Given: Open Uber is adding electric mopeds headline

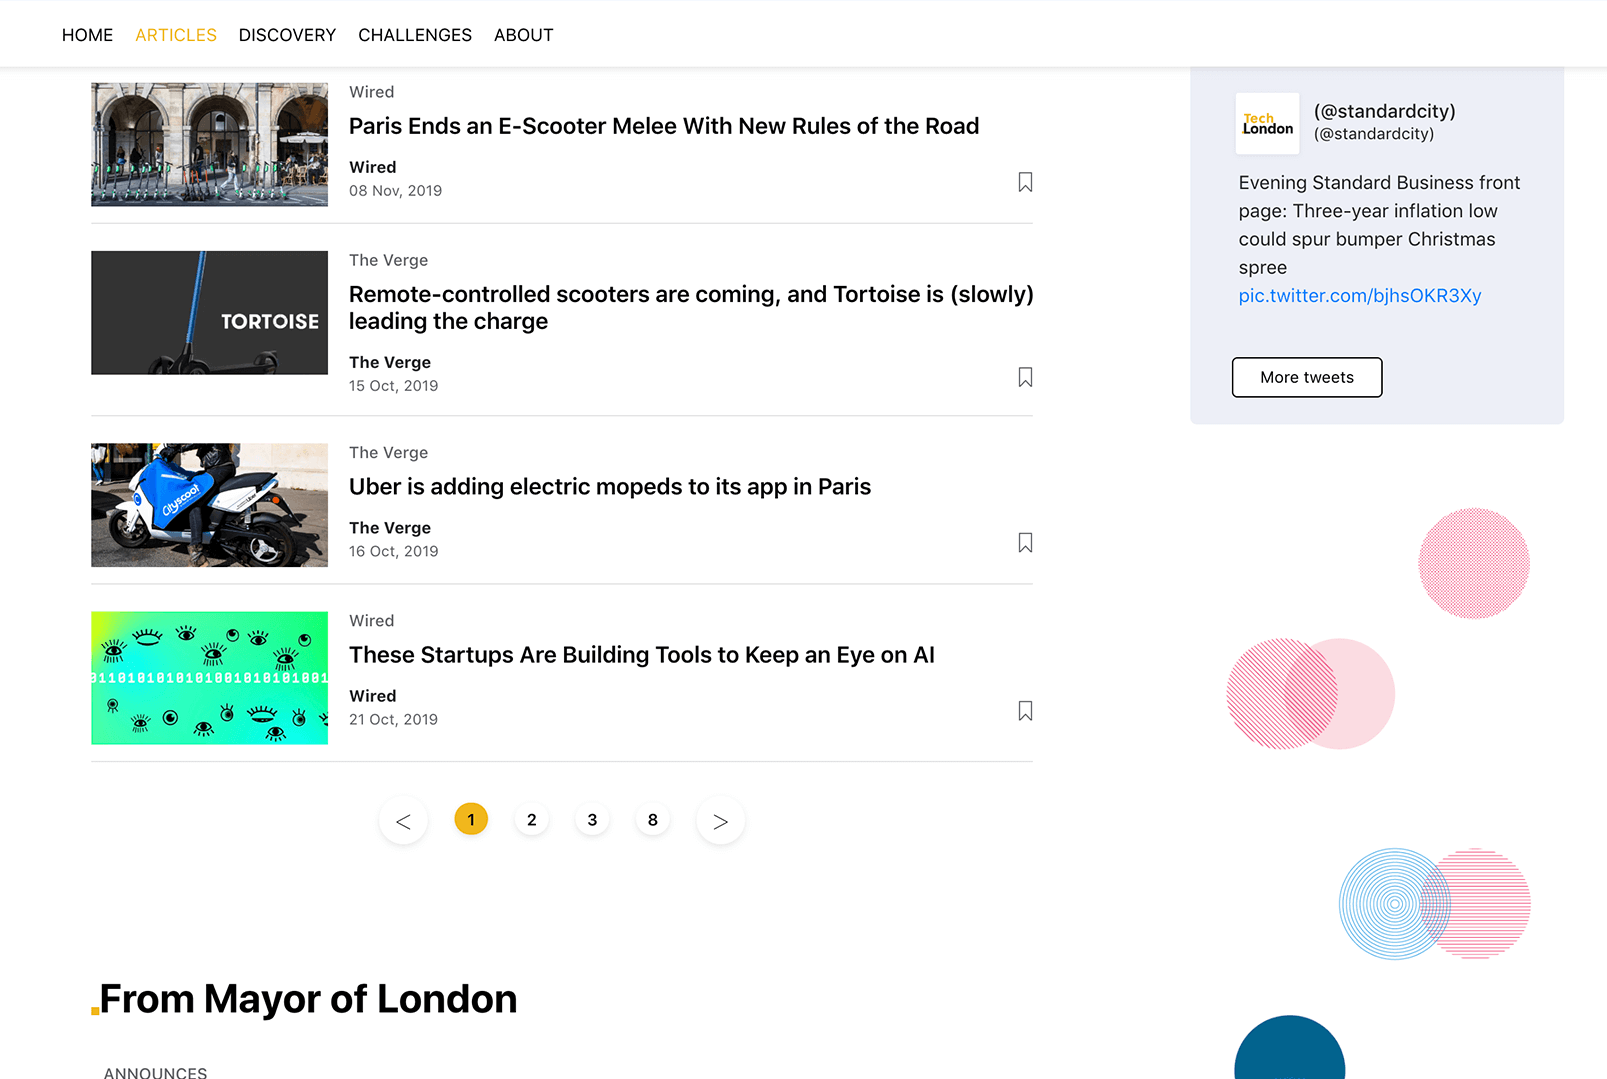Looking at the screenshot, I should pyautogui.click(x=610, y=487).
